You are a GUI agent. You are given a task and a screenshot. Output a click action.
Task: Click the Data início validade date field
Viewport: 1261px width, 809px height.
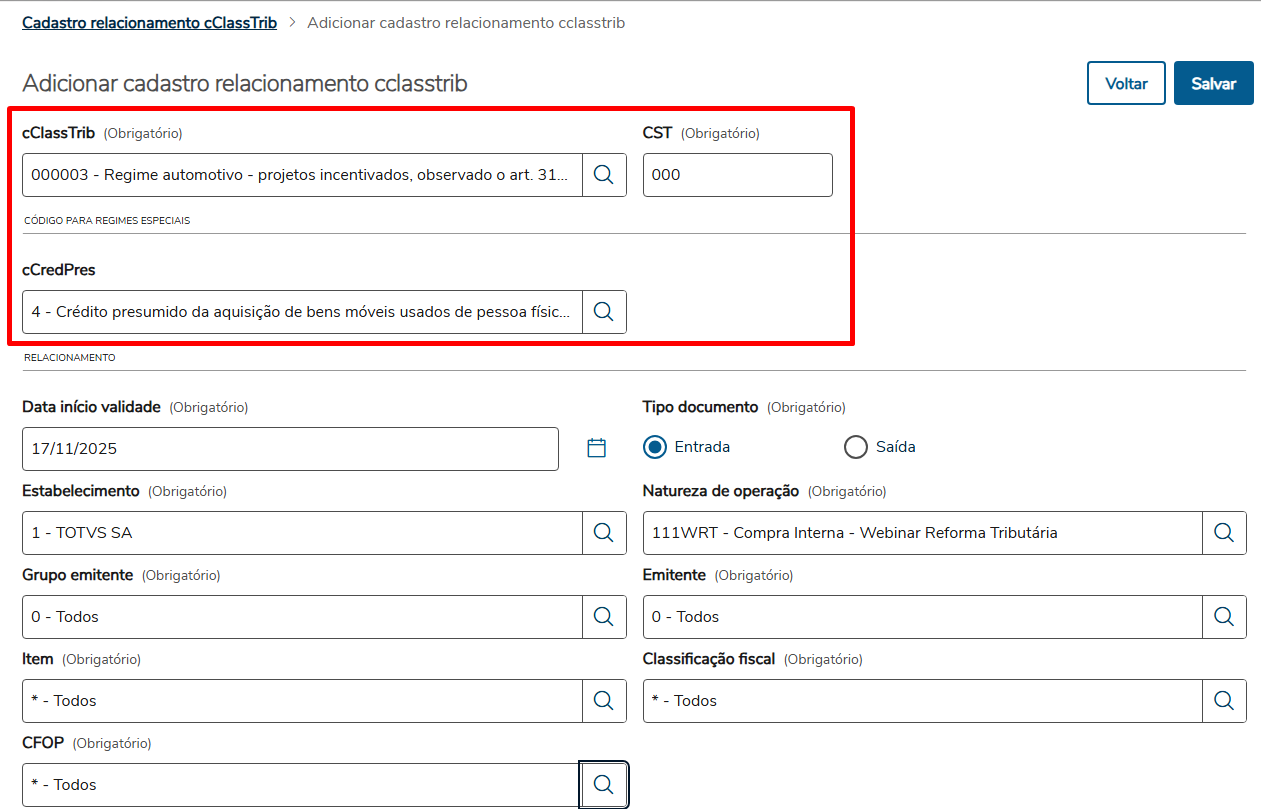pos(290,449)
